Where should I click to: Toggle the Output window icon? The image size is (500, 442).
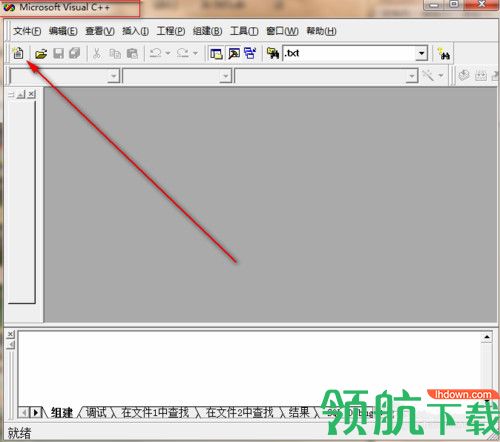point(234,53)
